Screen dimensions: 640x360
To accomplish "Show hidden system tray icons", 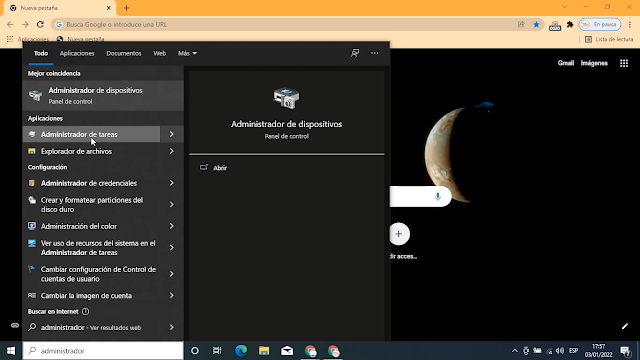I will click(515, 351).
